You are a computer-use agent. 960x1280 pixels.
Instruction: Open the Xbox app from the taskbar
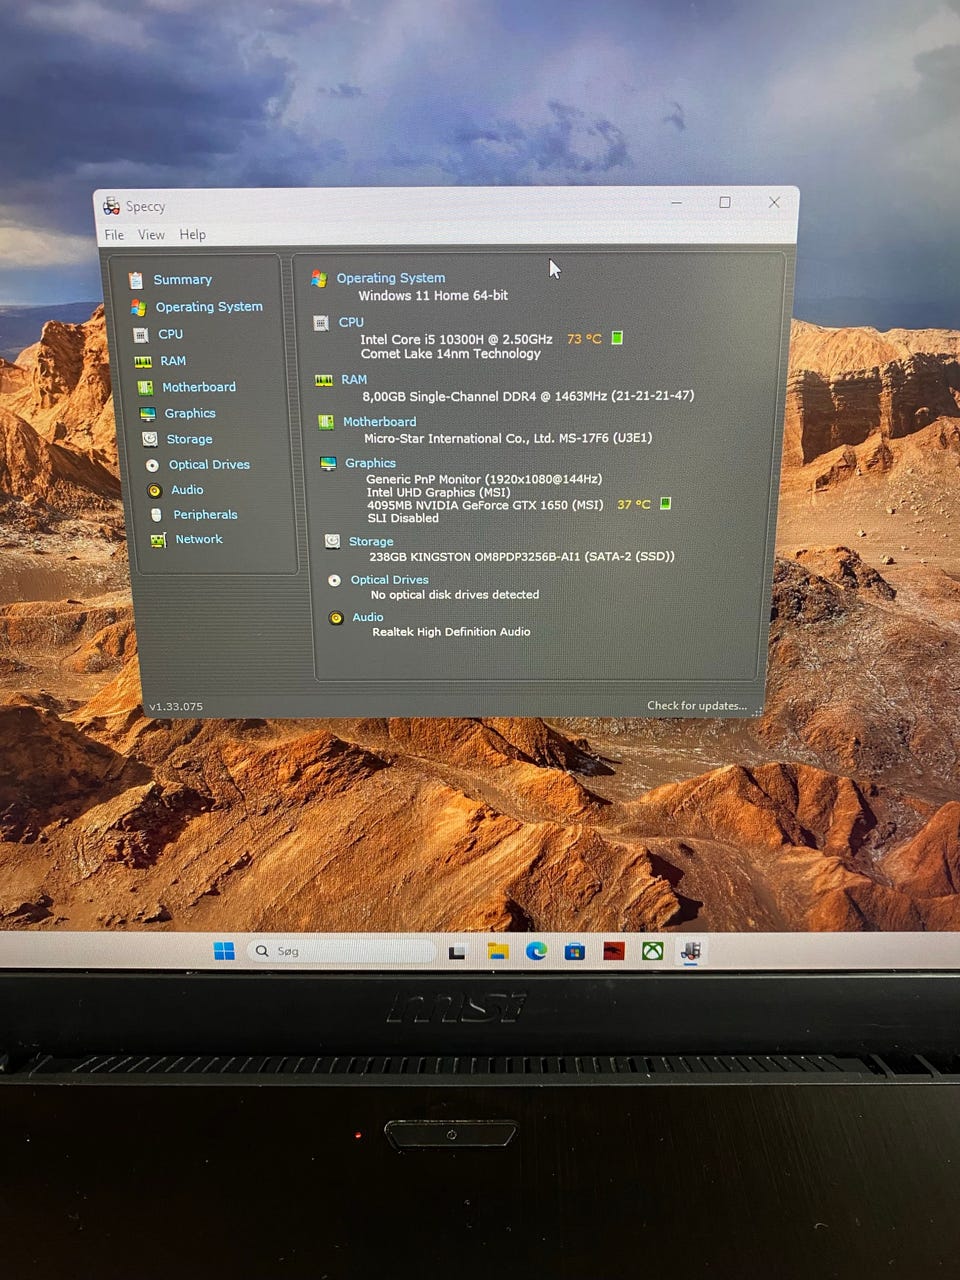coord(652,951)
